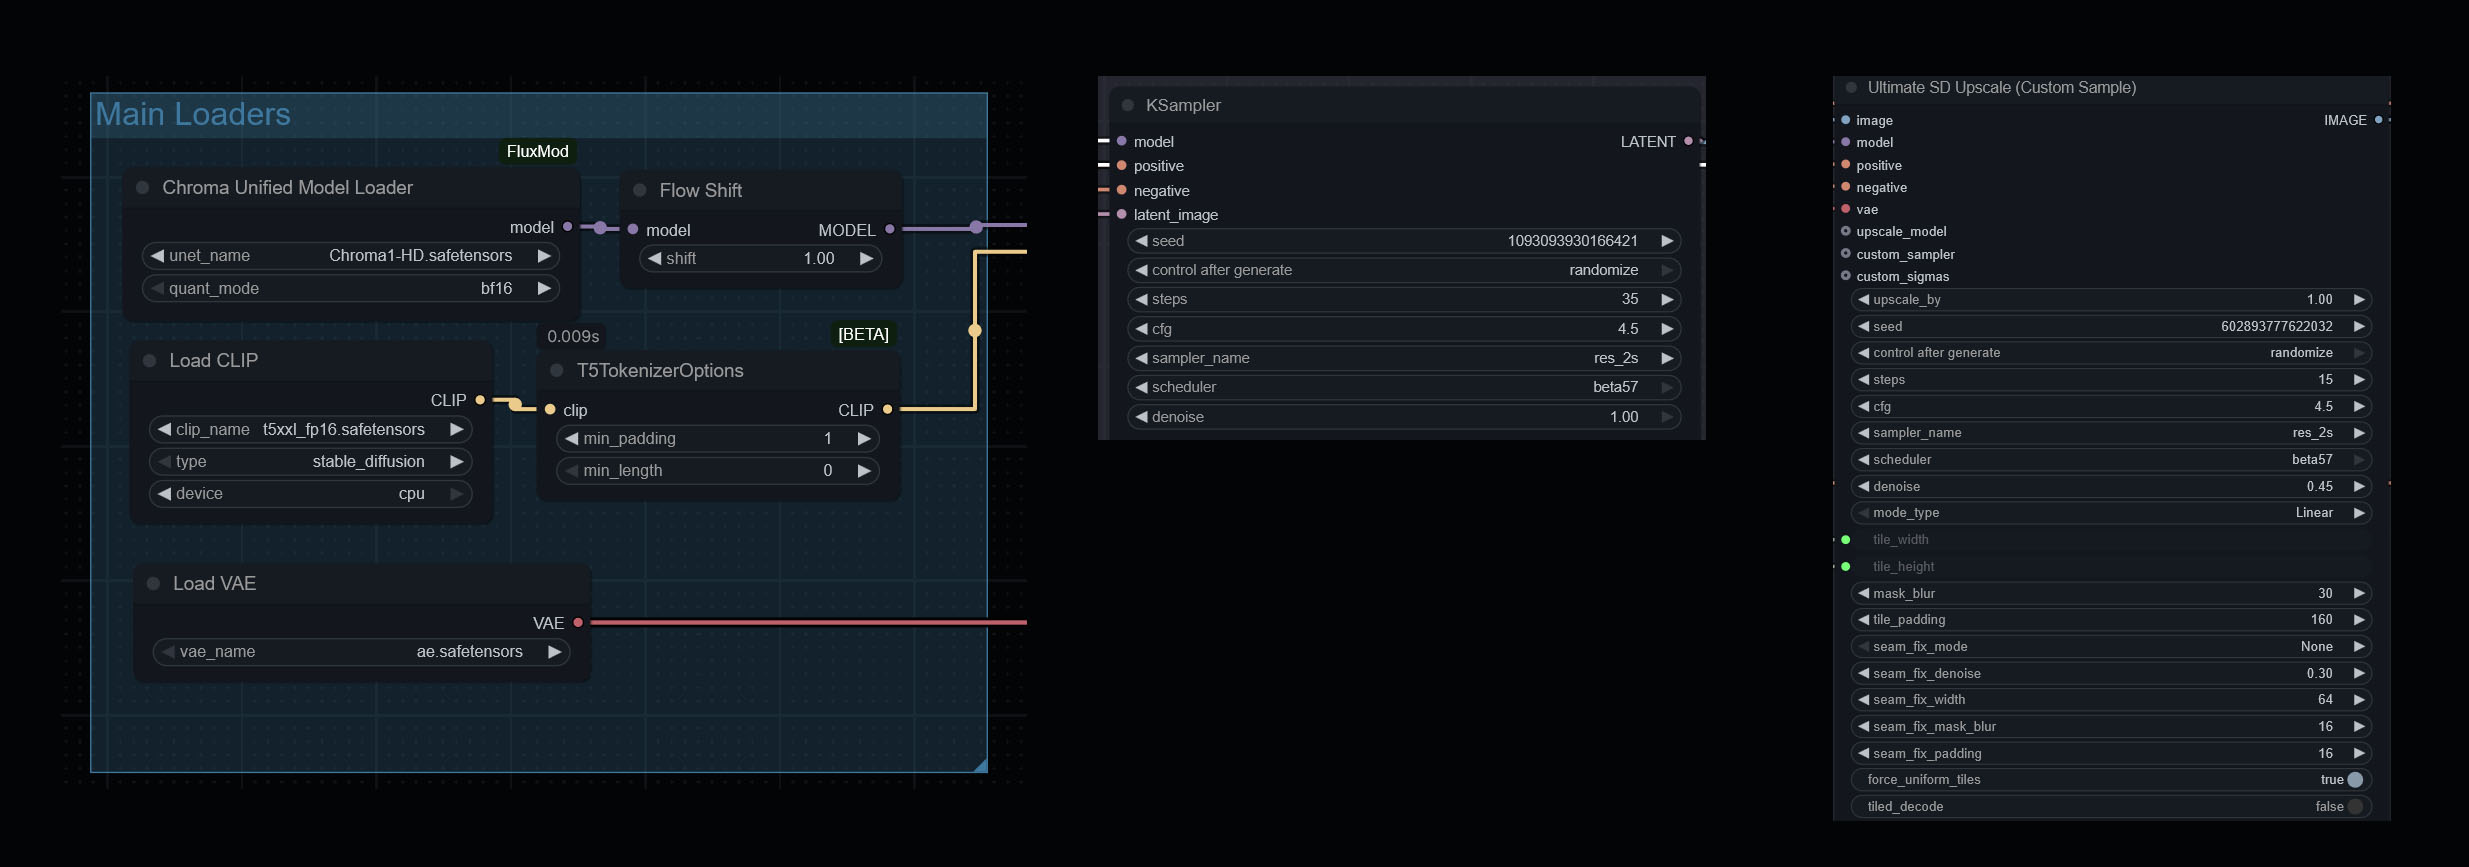Increase the seam_fix_width value
The image size is (2469, 867).
(2359, 700)
